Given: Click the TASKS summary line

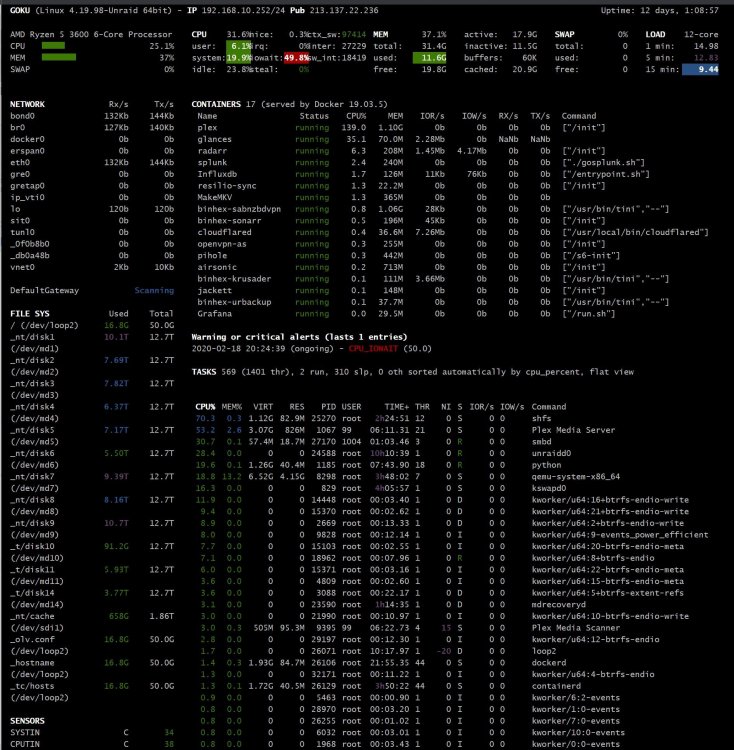Looking at the screenshot, I should click(x=413, y=372).
